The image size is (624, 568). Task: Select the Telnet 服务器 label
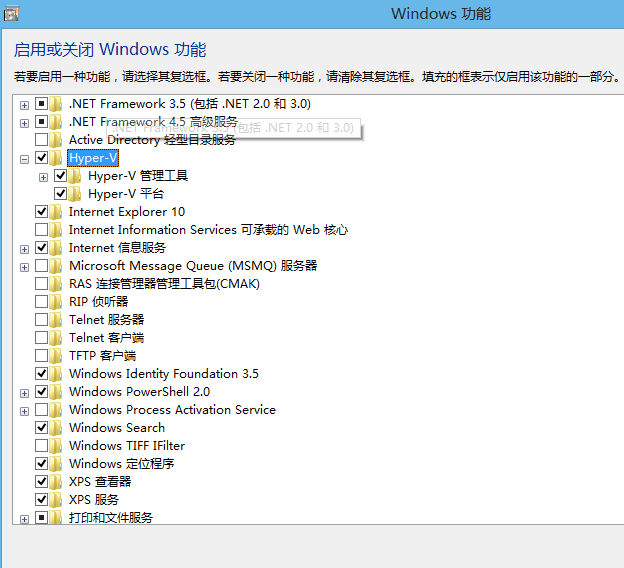pyautogui.click(x=107, y=320)
